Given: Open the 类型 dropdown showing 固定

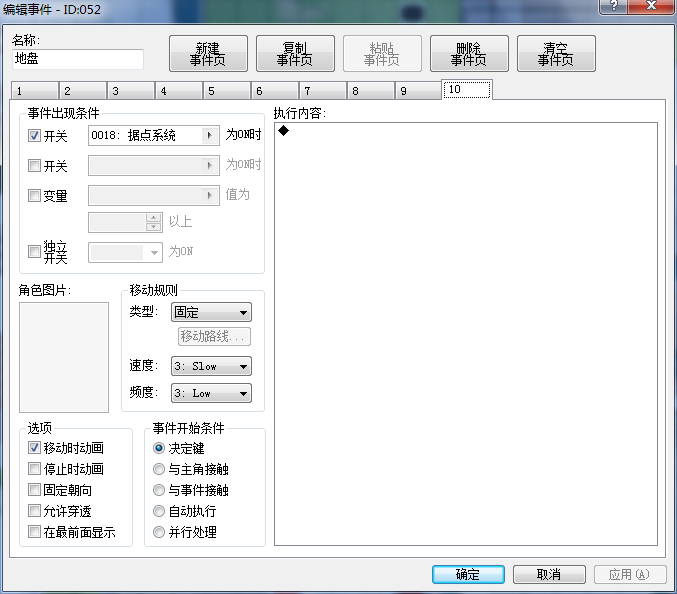Looking at the screenshot, I should [211, 312].
